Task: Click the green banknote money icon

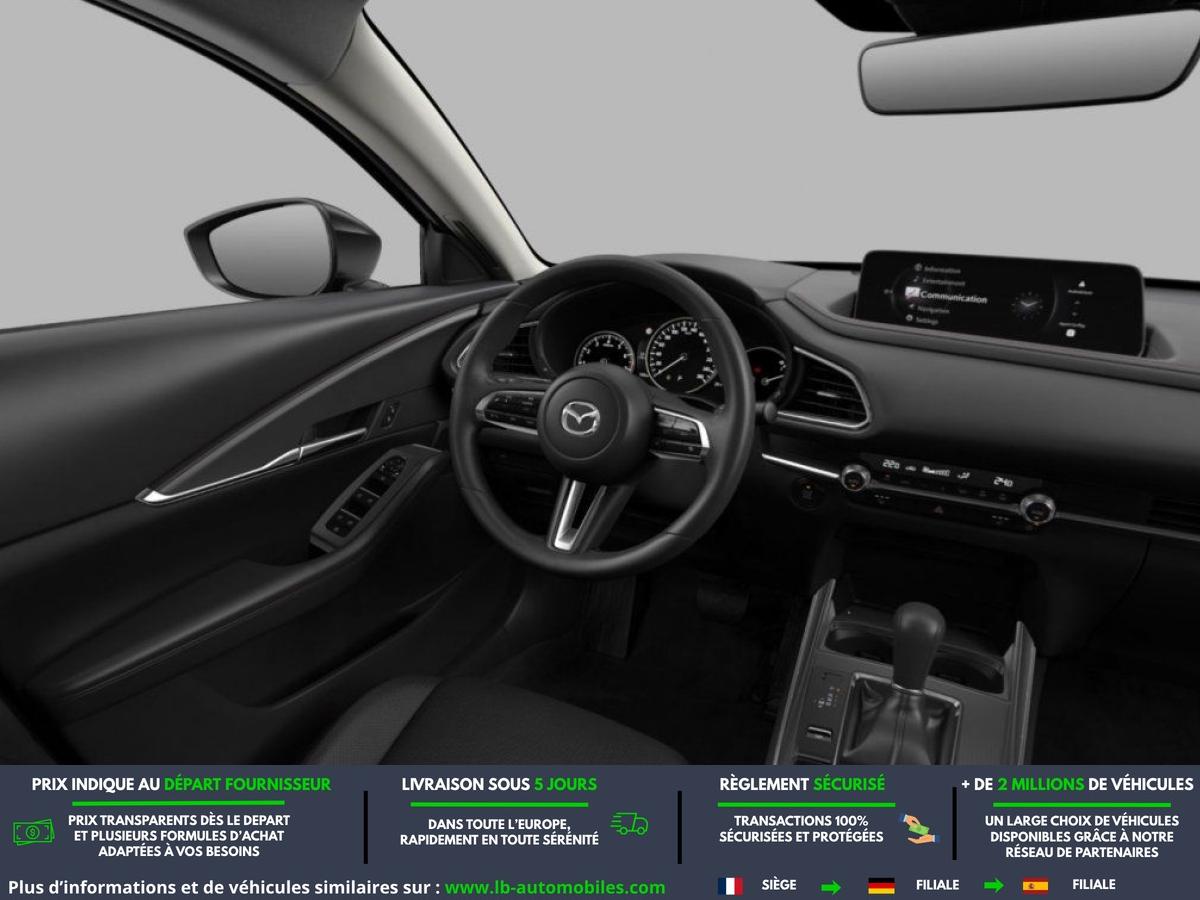Action: [x=34, y=831]
